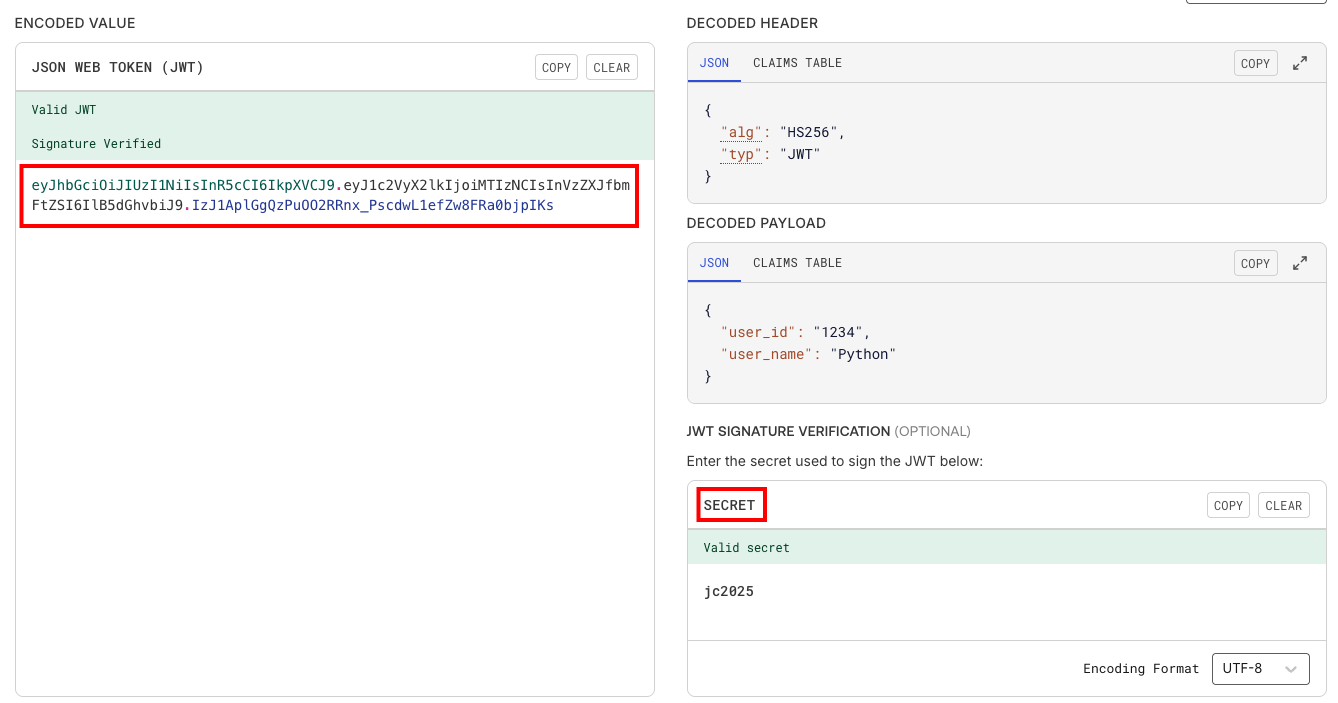This screenshot has height=703, width=1338.
Task: Copy the signing secret
Action: (x=1228, y=505)
